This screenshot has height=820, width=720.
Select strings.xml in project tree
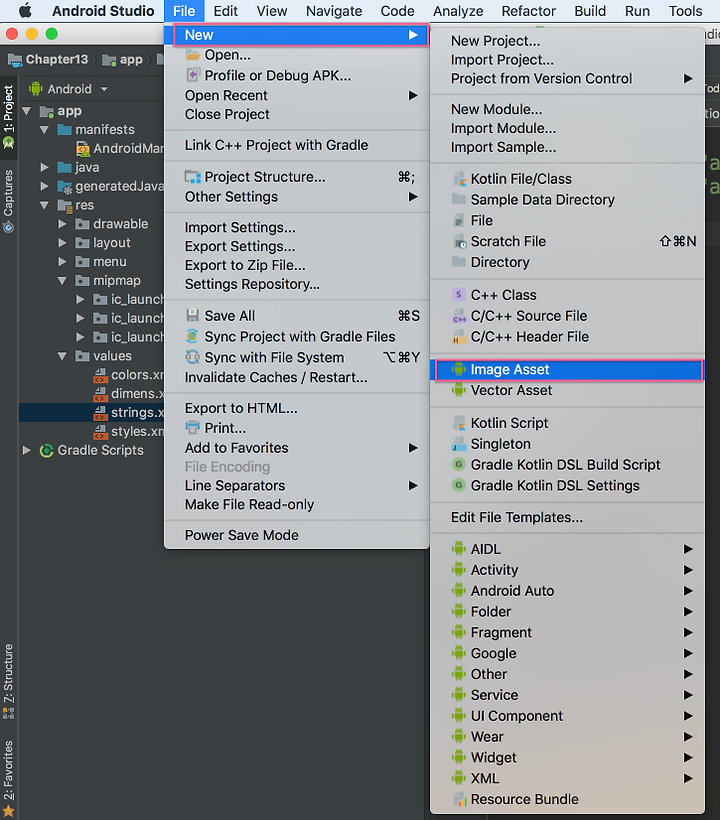pyautogui.click(x=92, y=413)
